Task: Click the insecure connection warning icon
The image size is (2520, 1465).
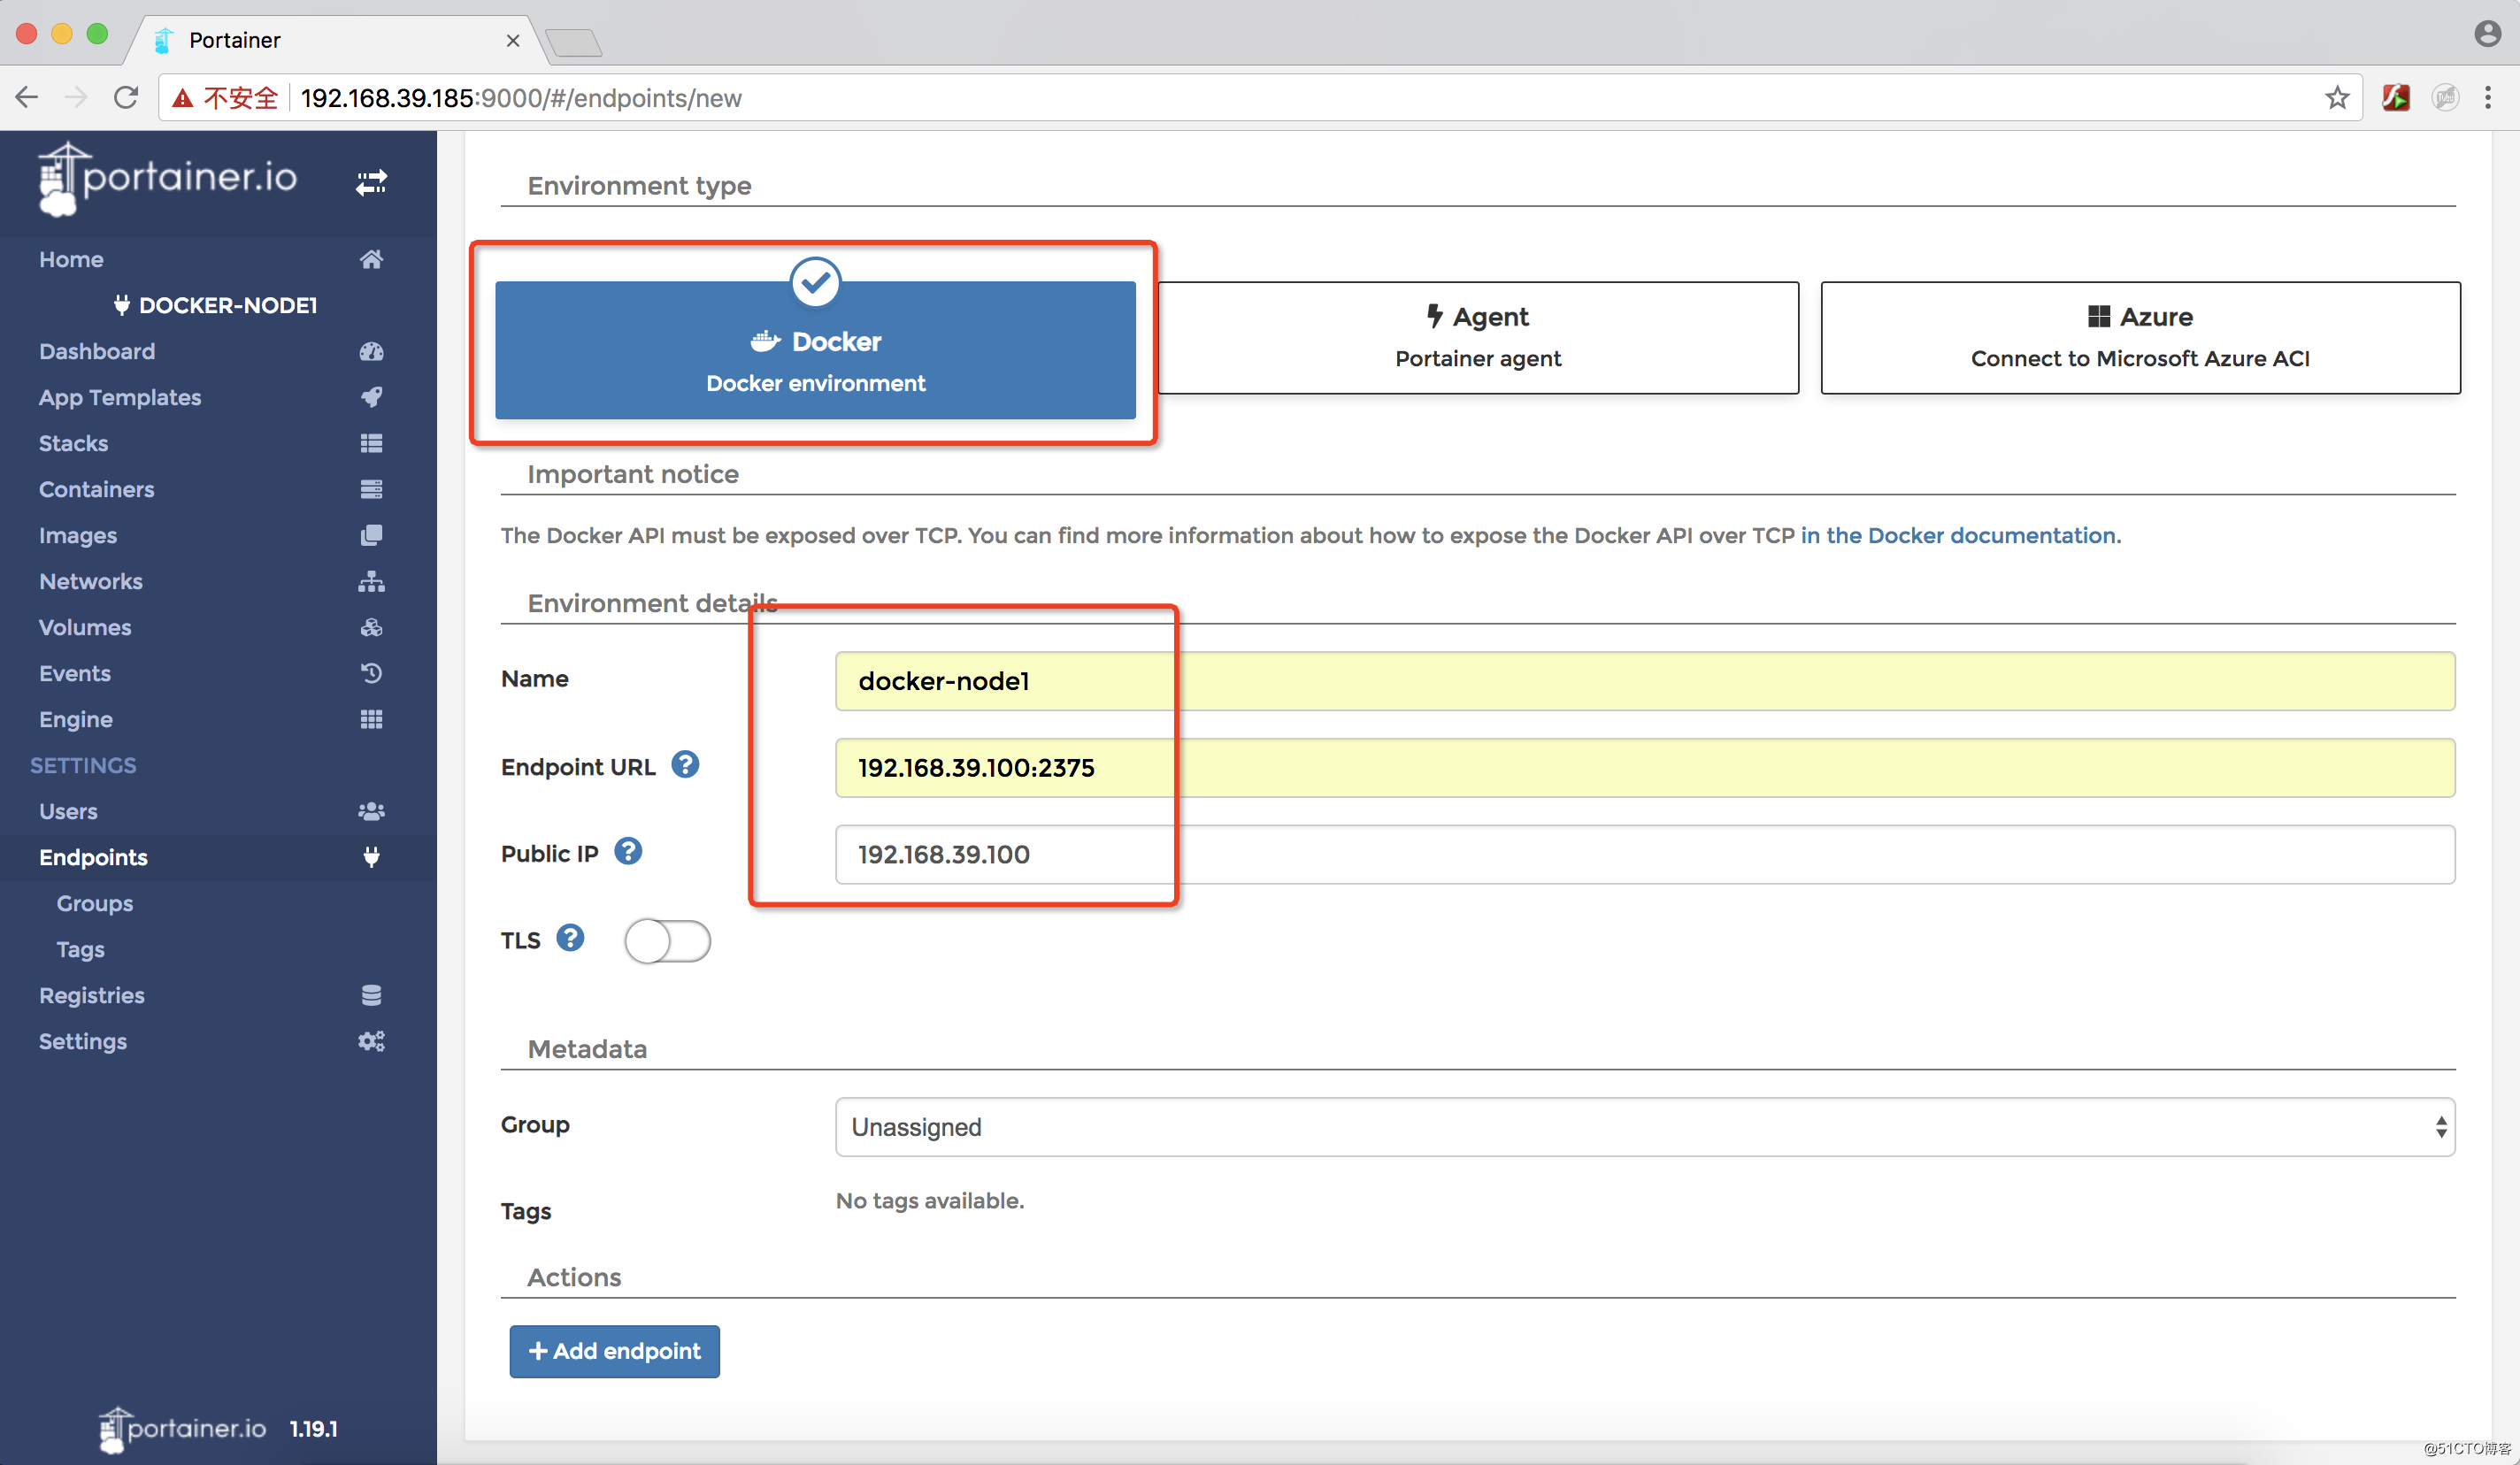Action: [182, 98]
